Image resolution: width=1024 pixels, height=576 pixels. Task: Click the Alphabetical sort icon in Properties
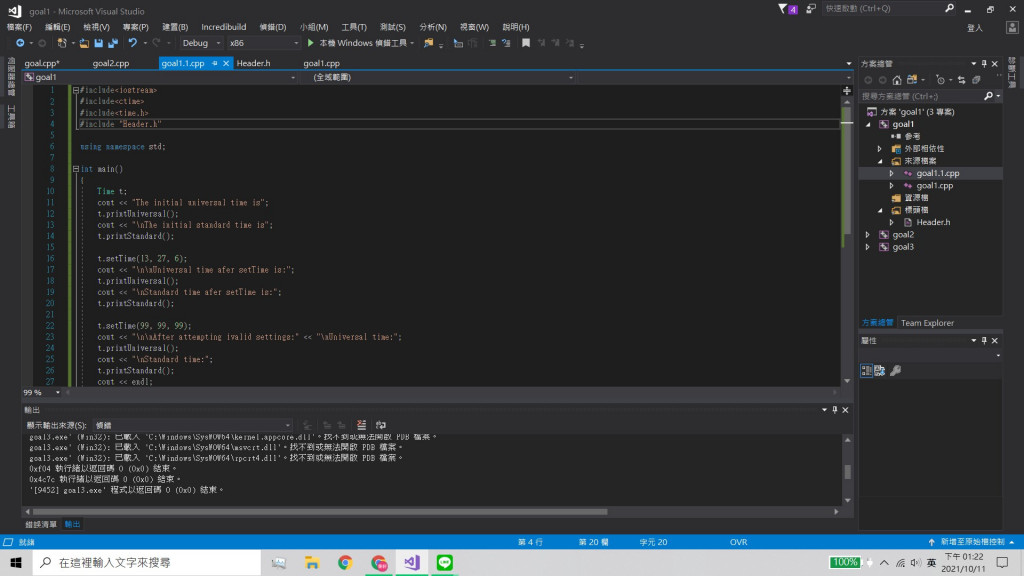[x=880, y=370]
